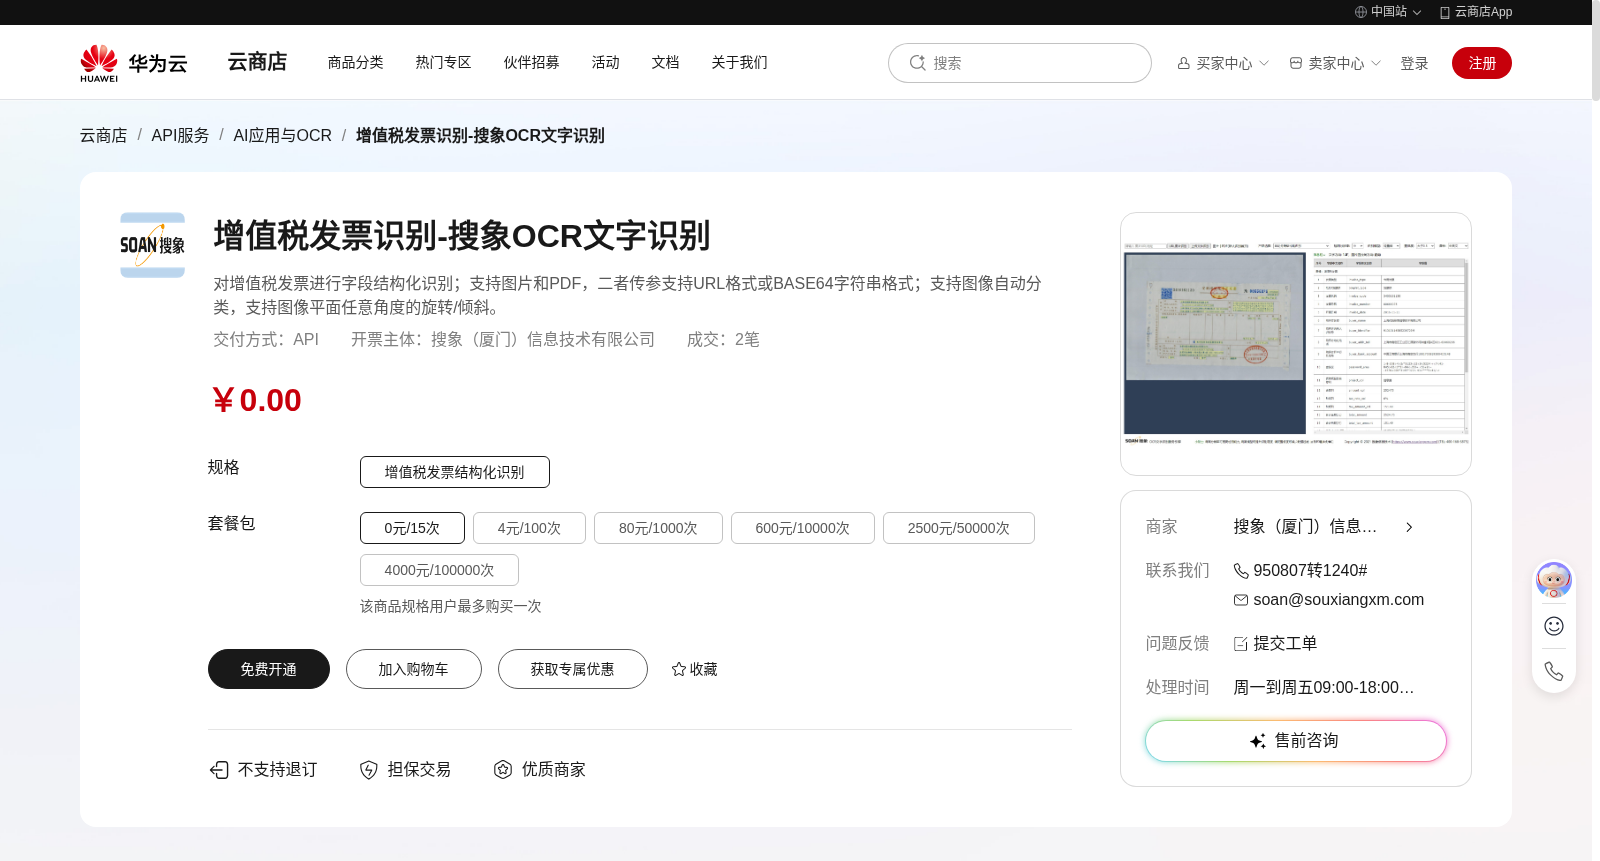Screen dimensions: 1600x861
Task: Click the SOAN 搜象 product logo
Action: (x=152, y=245)
